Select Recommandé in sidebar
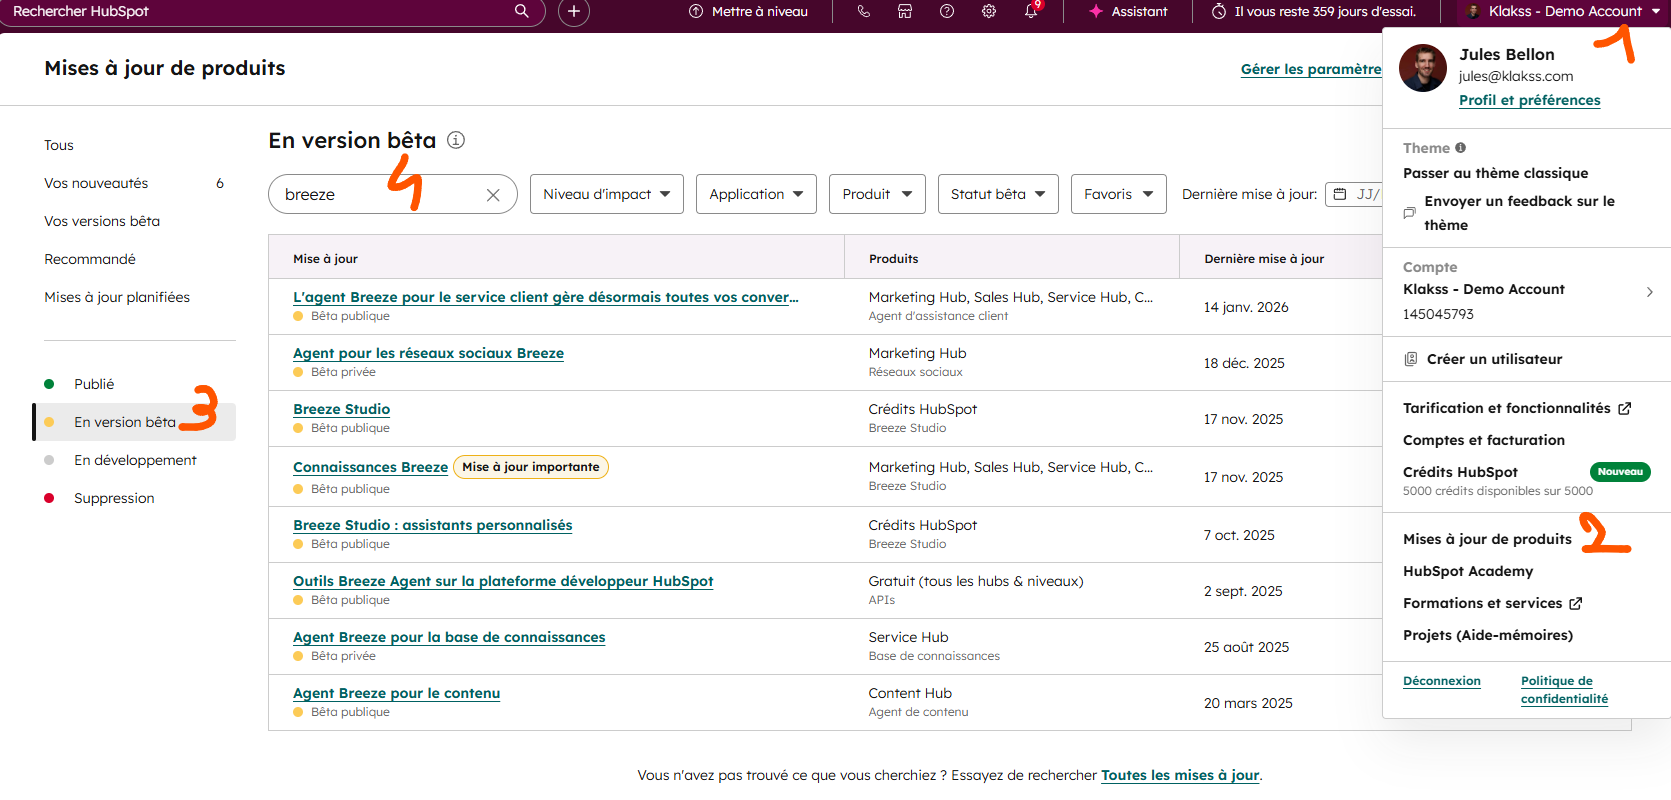The width and height of the screenshot is (1671, 800). (x=90, y=259)
